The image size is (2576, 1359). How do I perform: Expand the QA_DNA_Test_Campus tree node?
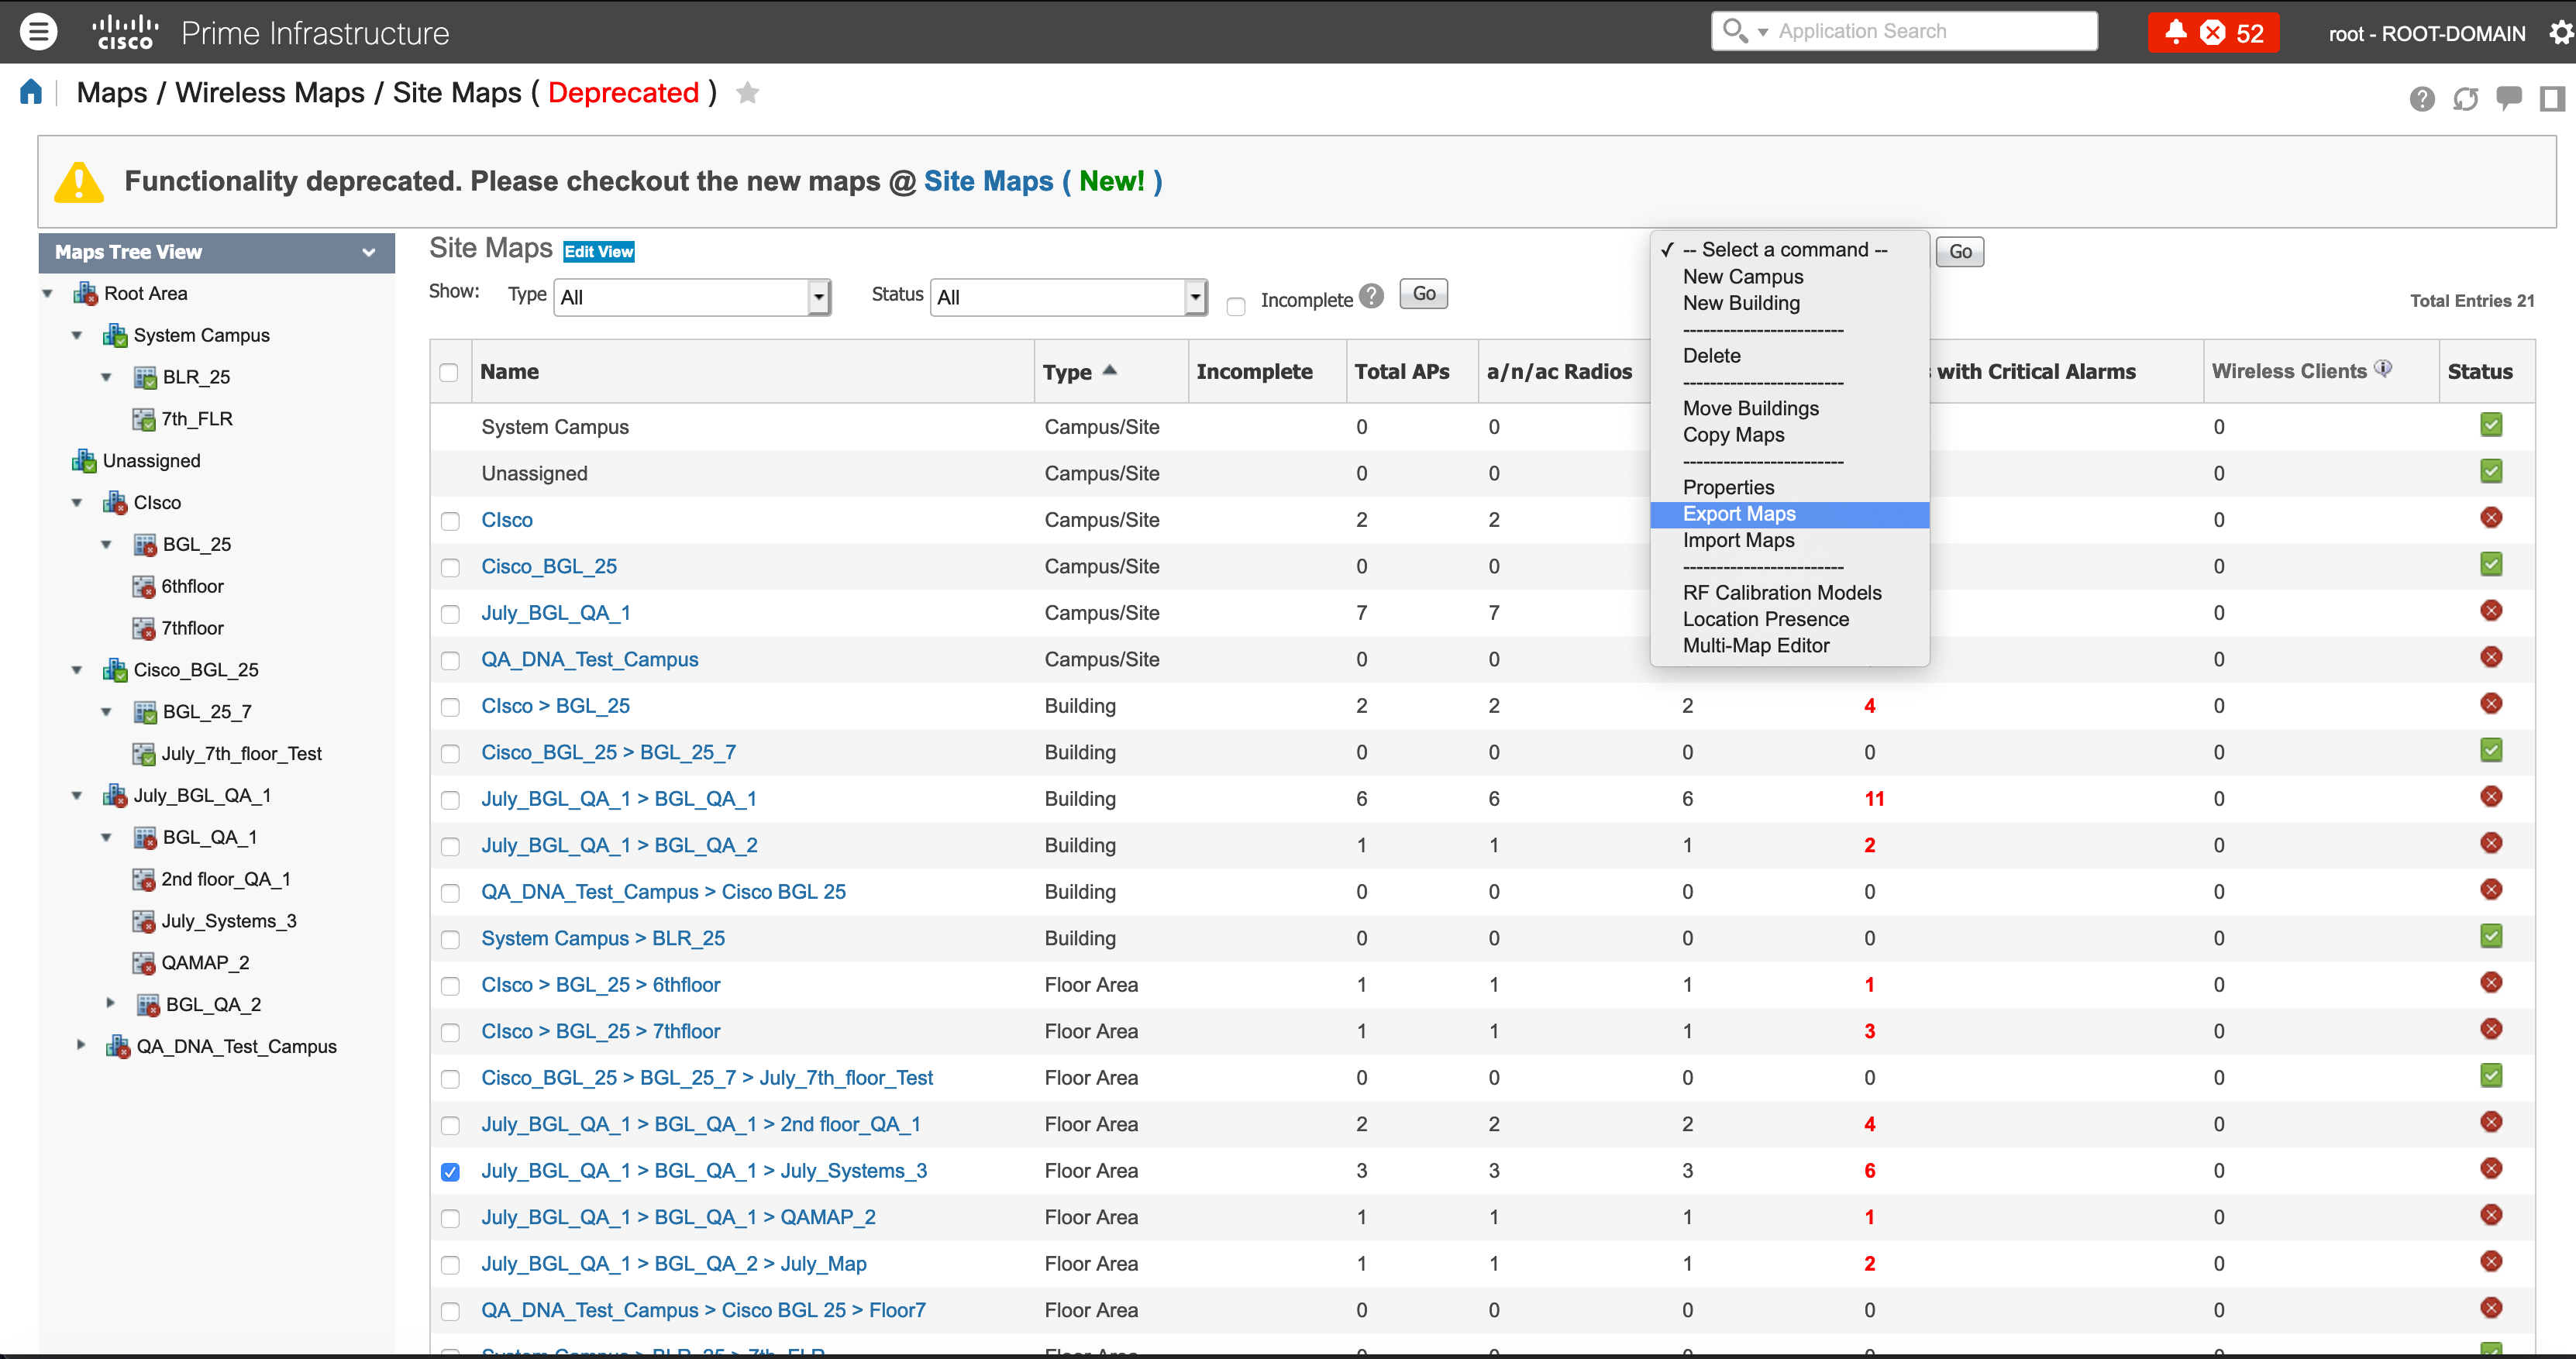pyautogui.click(x=81, y=1045)
